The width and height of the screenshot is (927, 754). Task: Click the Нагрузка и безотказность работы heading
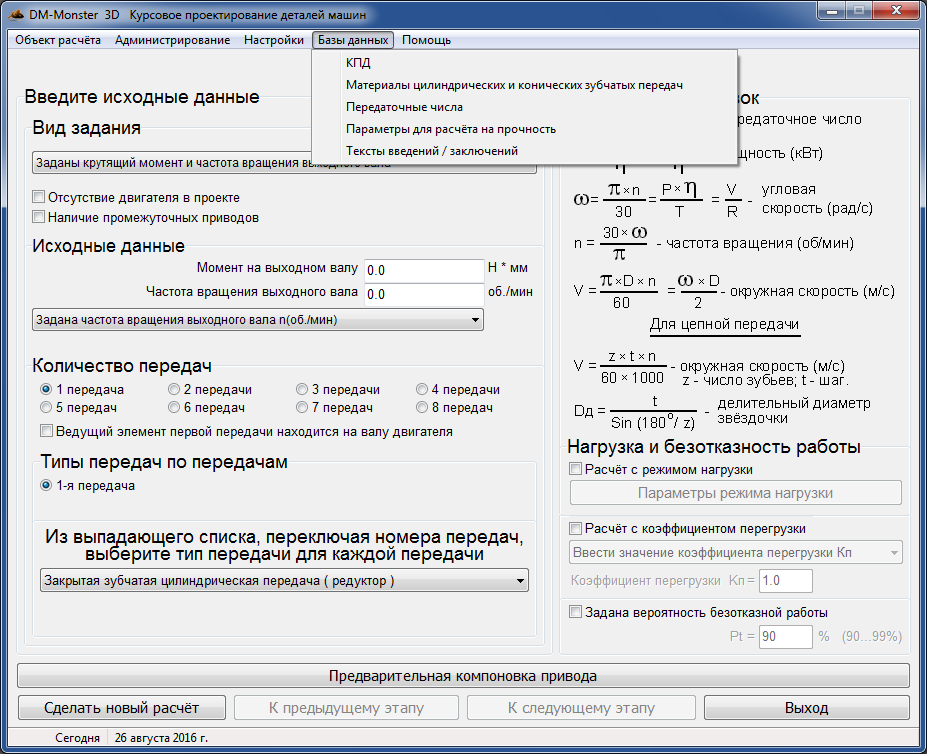click(x=714, y=447)
